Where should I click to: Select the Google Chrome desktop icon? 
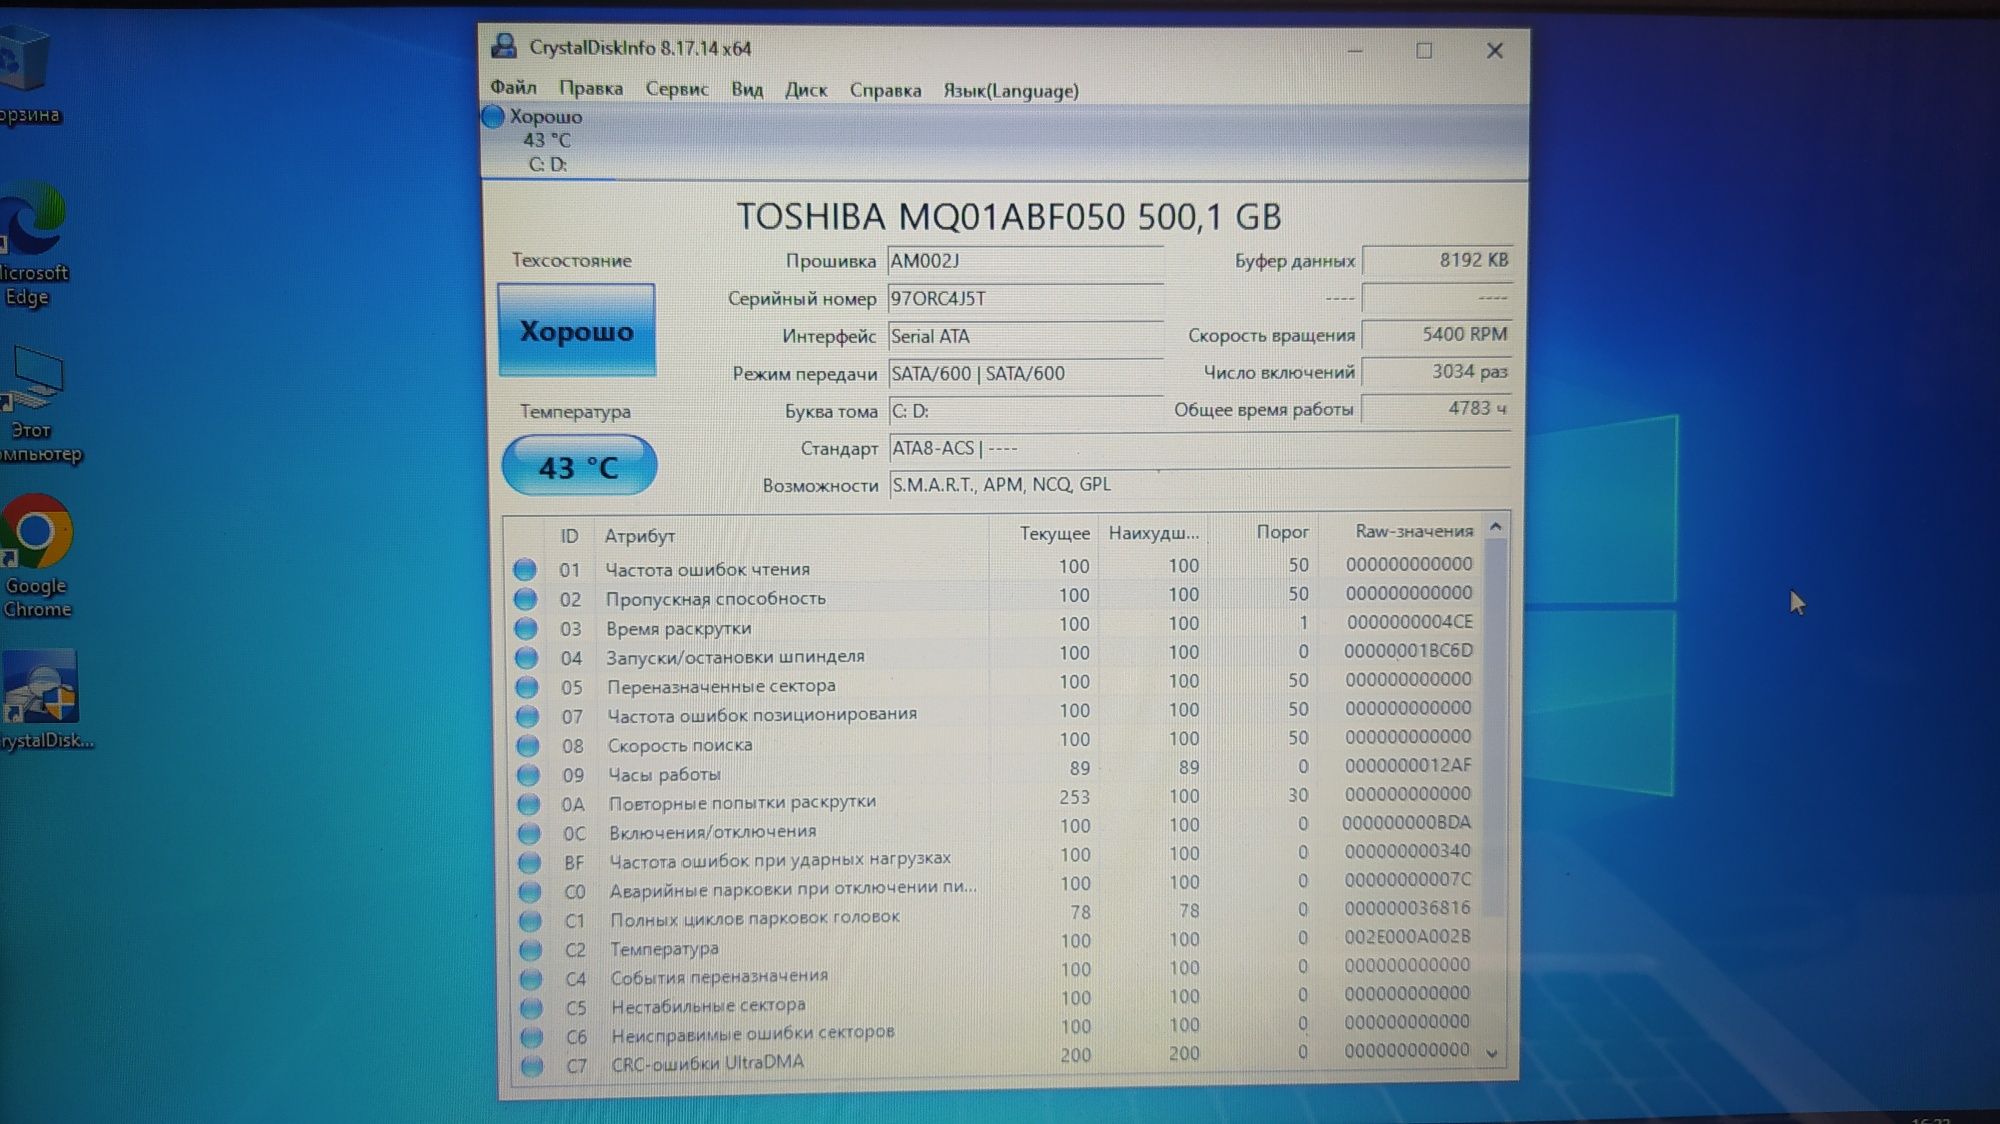coord(37,556)
